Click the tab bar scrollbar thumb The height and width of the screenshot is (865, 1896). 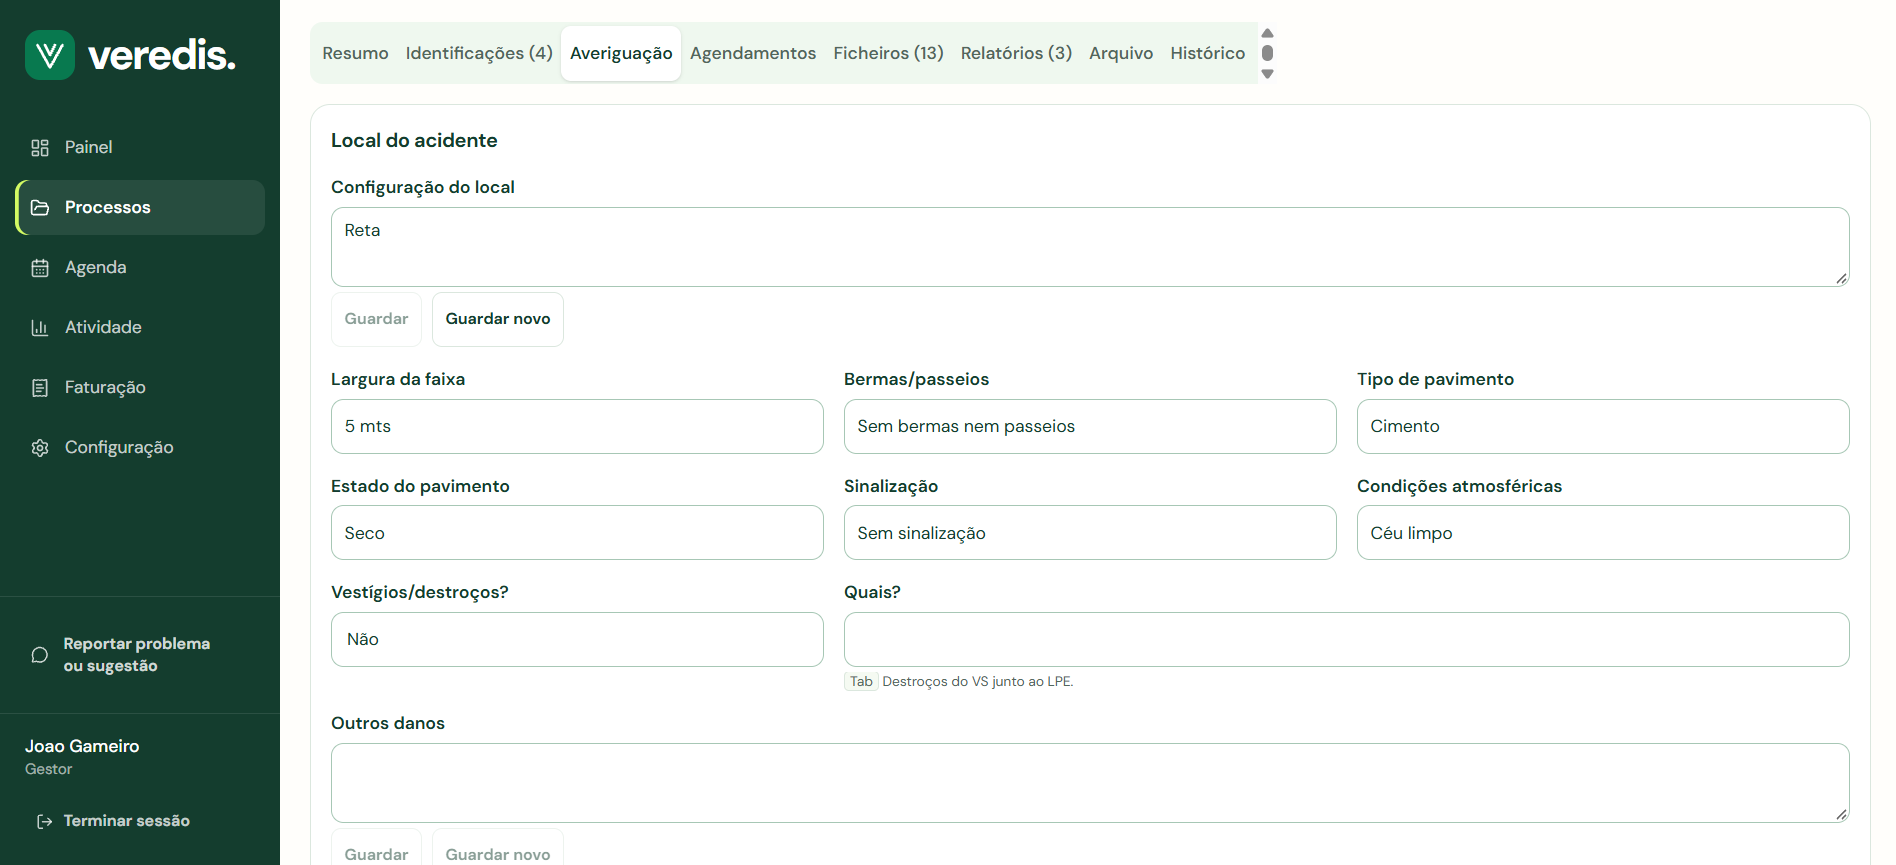click(x=1268, y=53)
